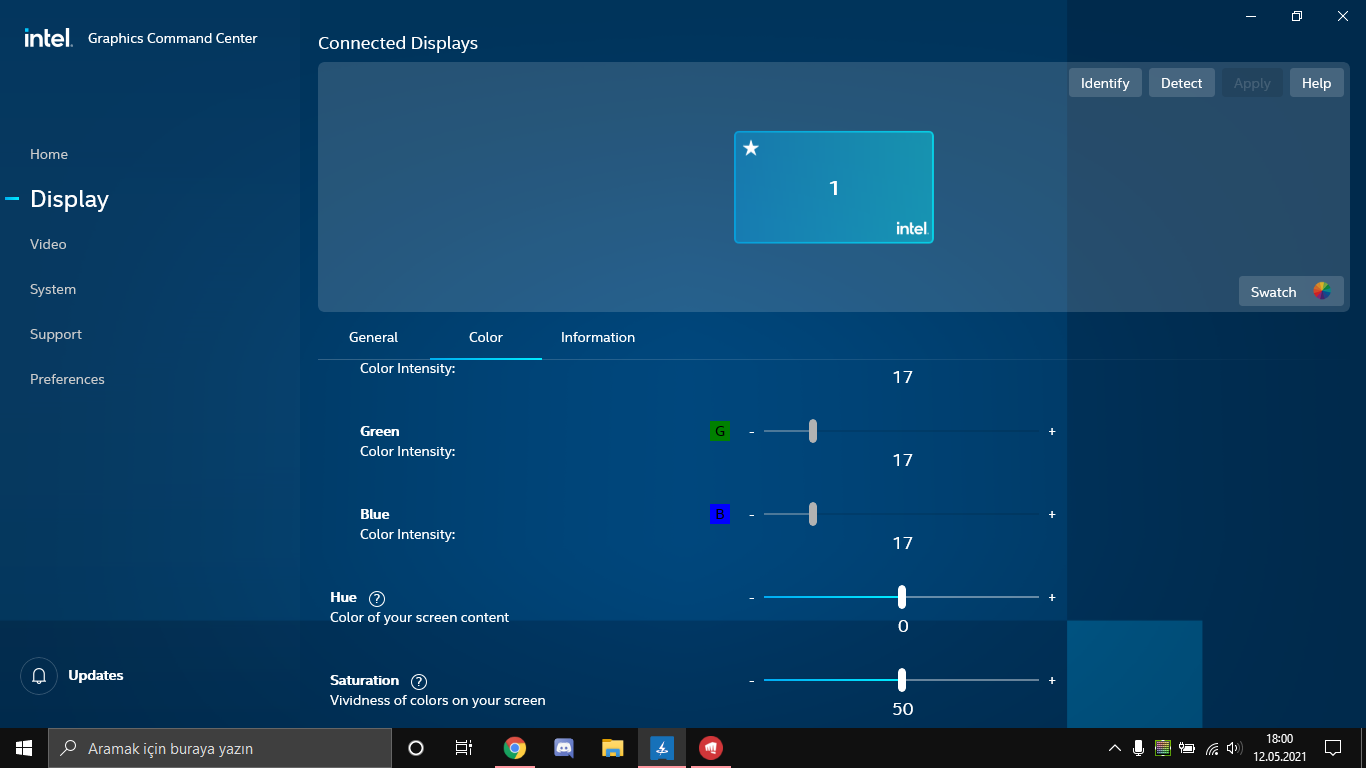Click the Identify button

tap(1105, 83)
